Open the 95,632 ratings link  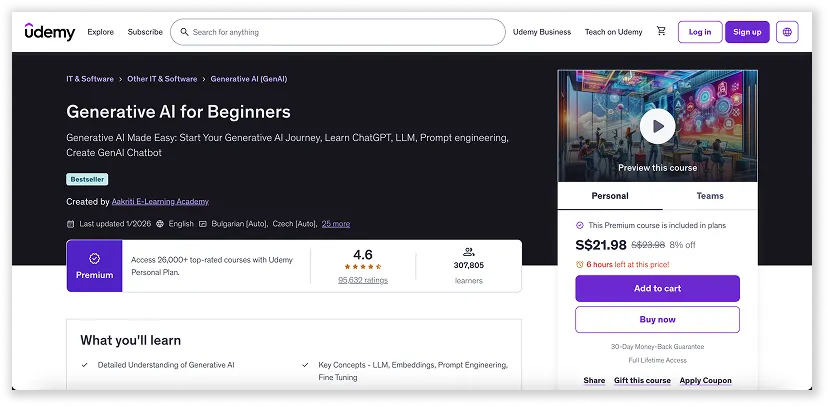pyautogui.click(x=363, y=280)
